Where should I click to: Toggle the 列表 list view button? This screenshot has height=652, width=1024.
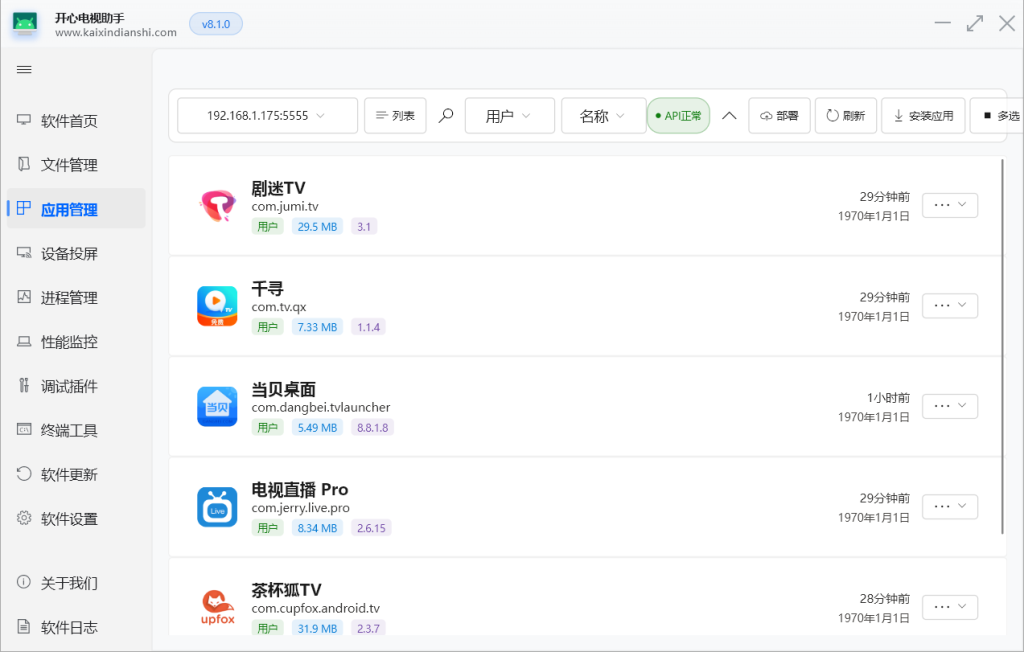(x=395, y=116)
